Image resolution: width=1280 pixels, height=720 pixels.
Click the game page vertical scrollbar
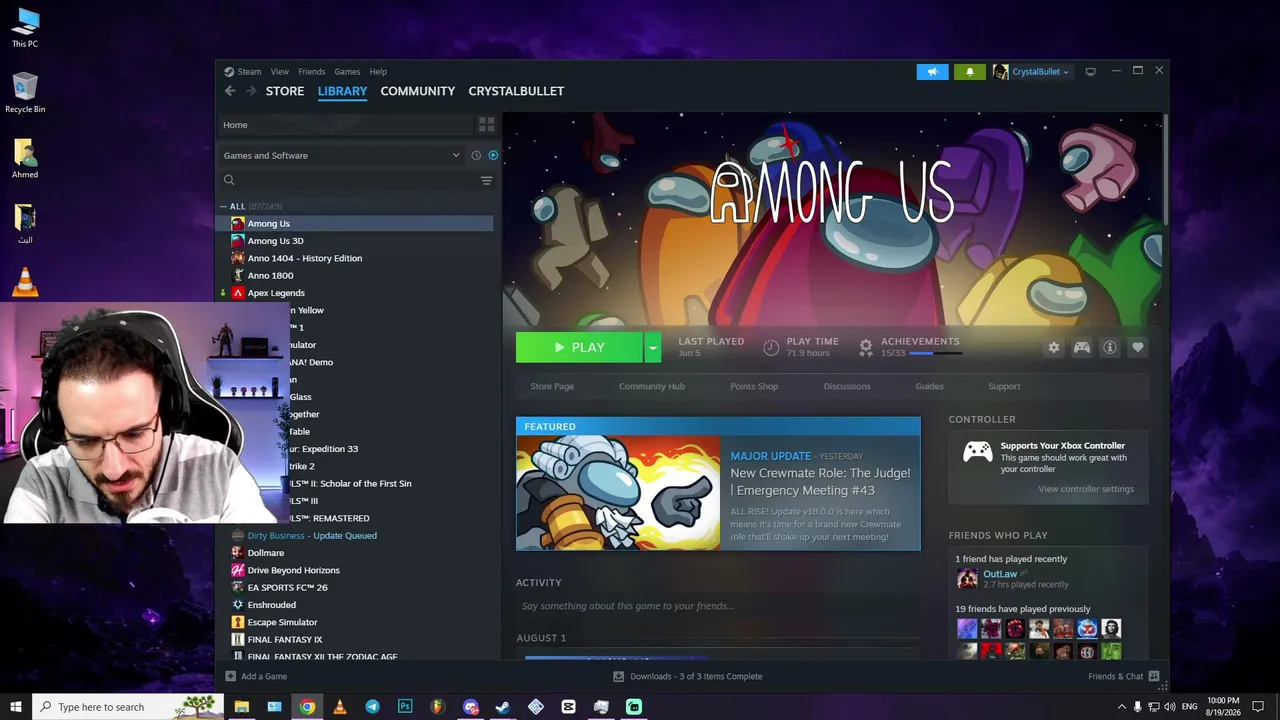[1165, 170]
